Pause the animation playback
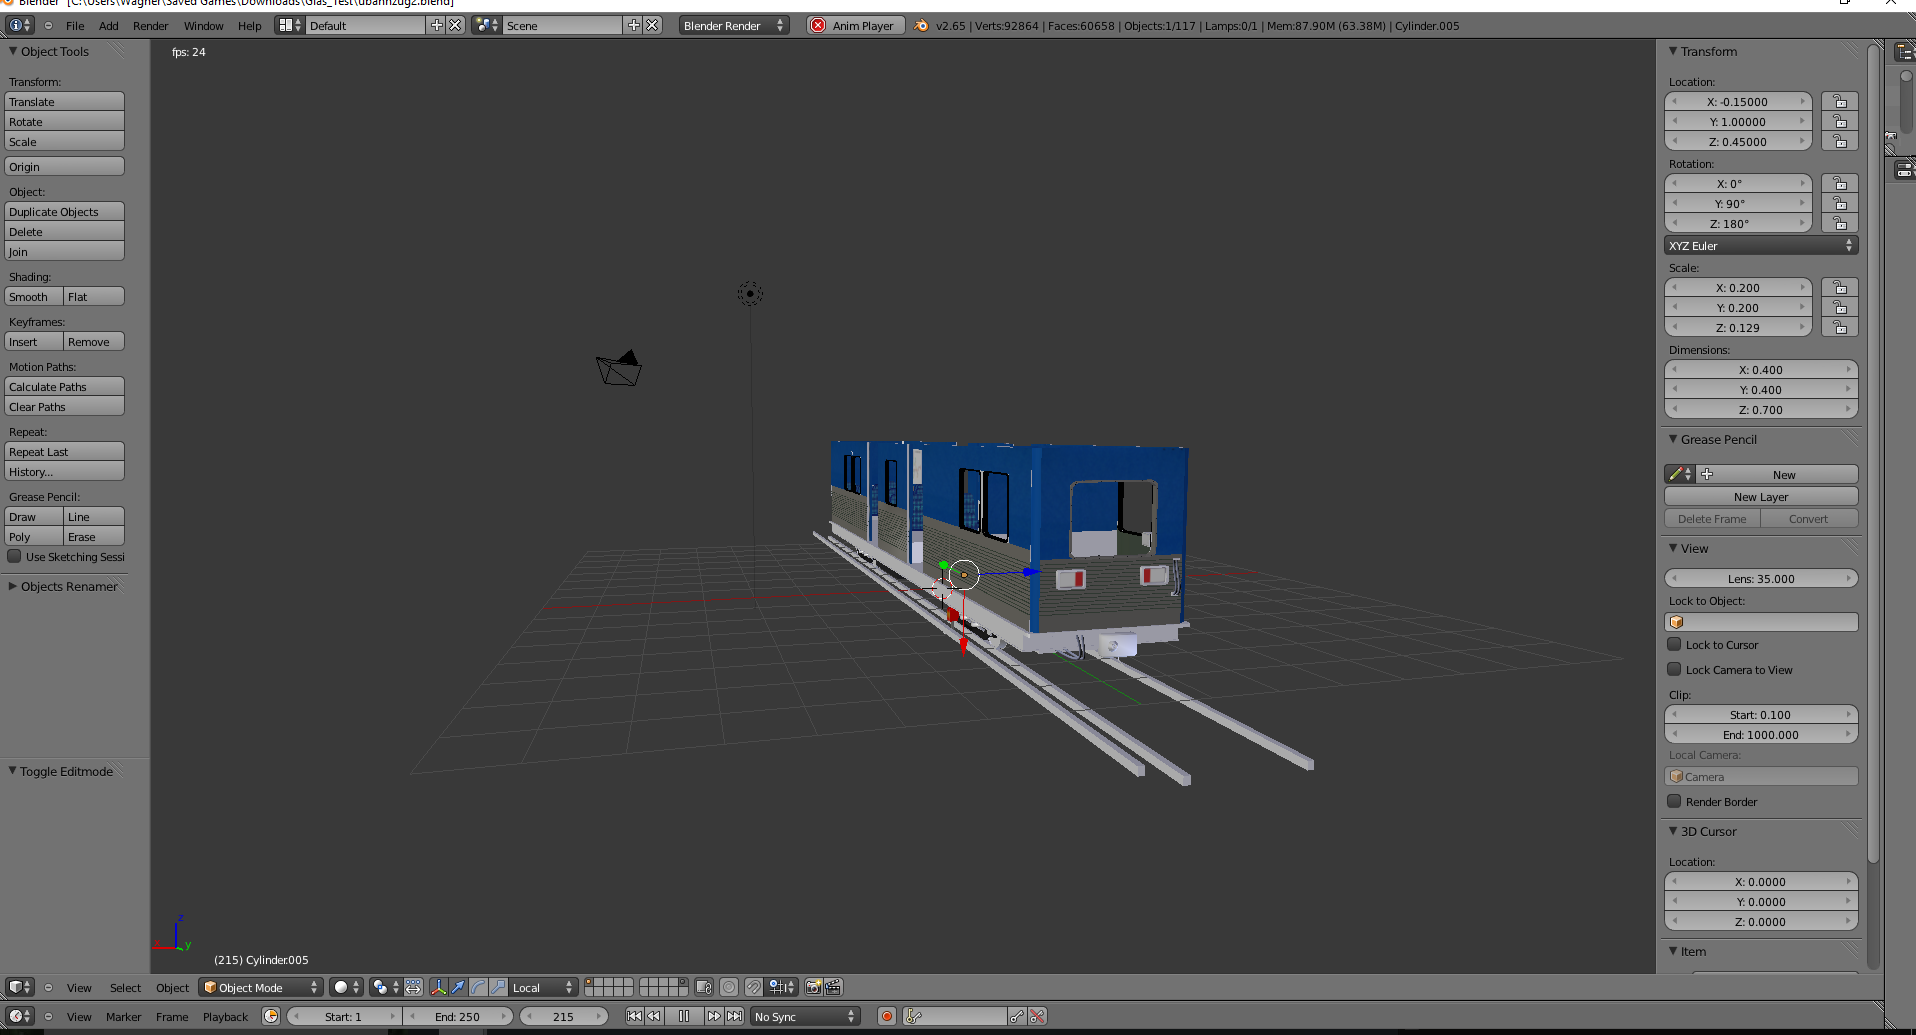The height and width of the screenshot is (1035, 1916). click(684, 1016)
